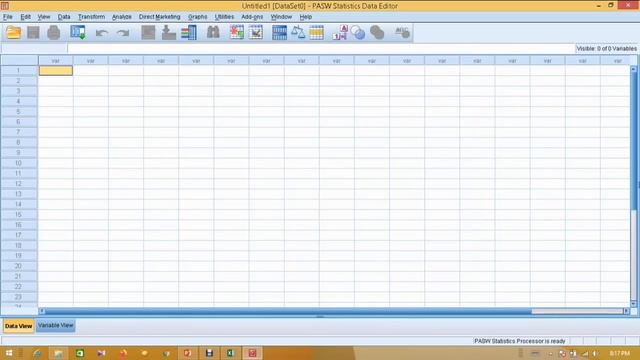Click the horizontal scrollbar left arrow
Viewport: 640px width, 360px height.
point(42,311)
